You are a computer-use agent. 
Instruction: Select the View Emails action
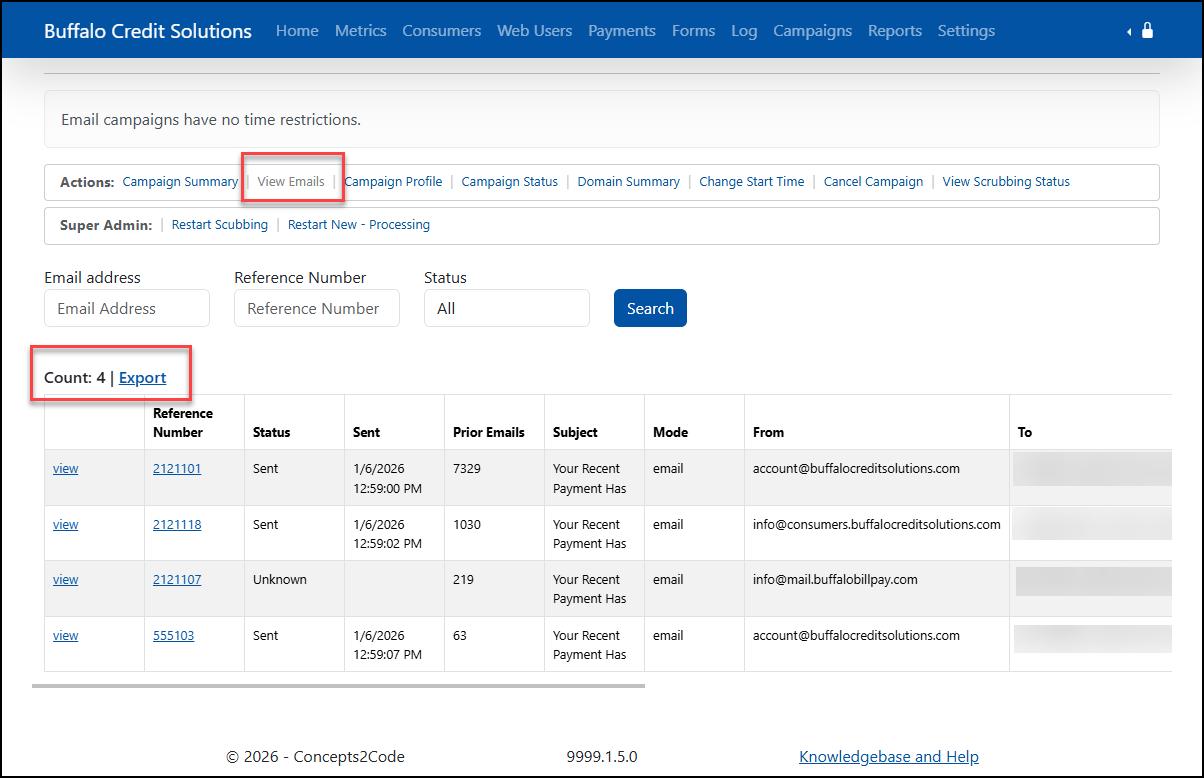[291, 182]
